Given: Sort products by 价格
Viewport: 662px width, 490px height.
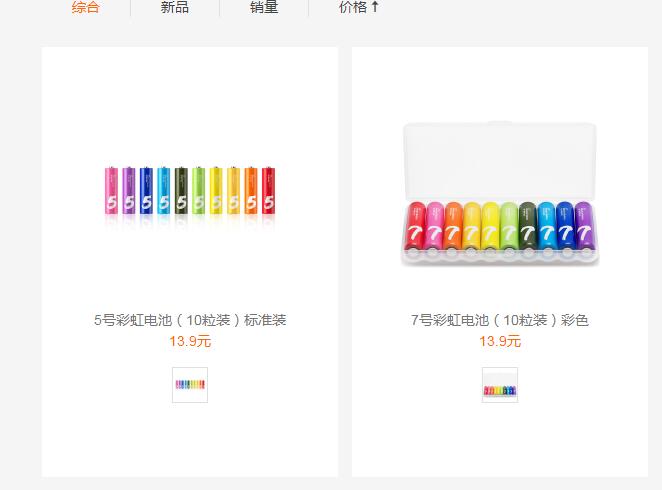Looking at the screenshot, I should click(353, 8).
